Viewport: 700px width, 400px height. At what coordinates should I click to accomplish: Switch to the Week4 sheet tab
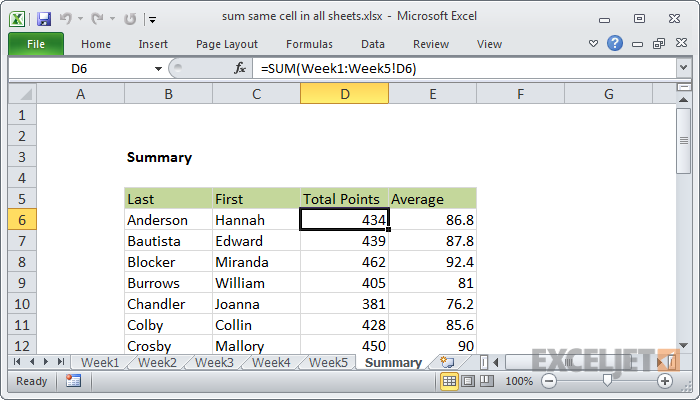(271, 362)
